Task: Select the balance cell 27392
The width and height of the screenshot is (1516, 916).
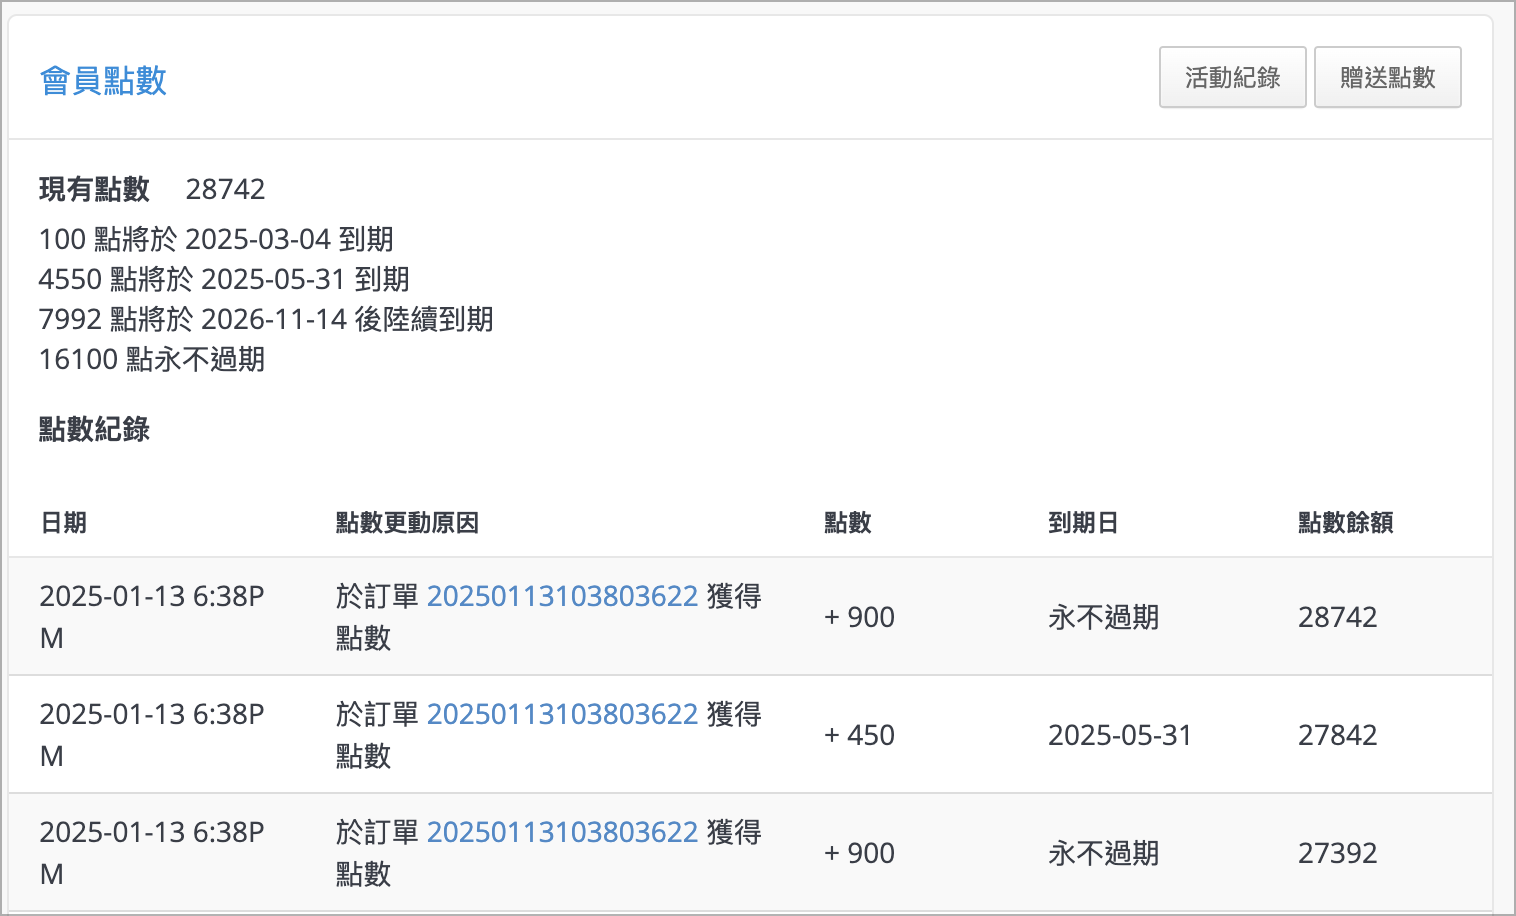Action: 1337,853
